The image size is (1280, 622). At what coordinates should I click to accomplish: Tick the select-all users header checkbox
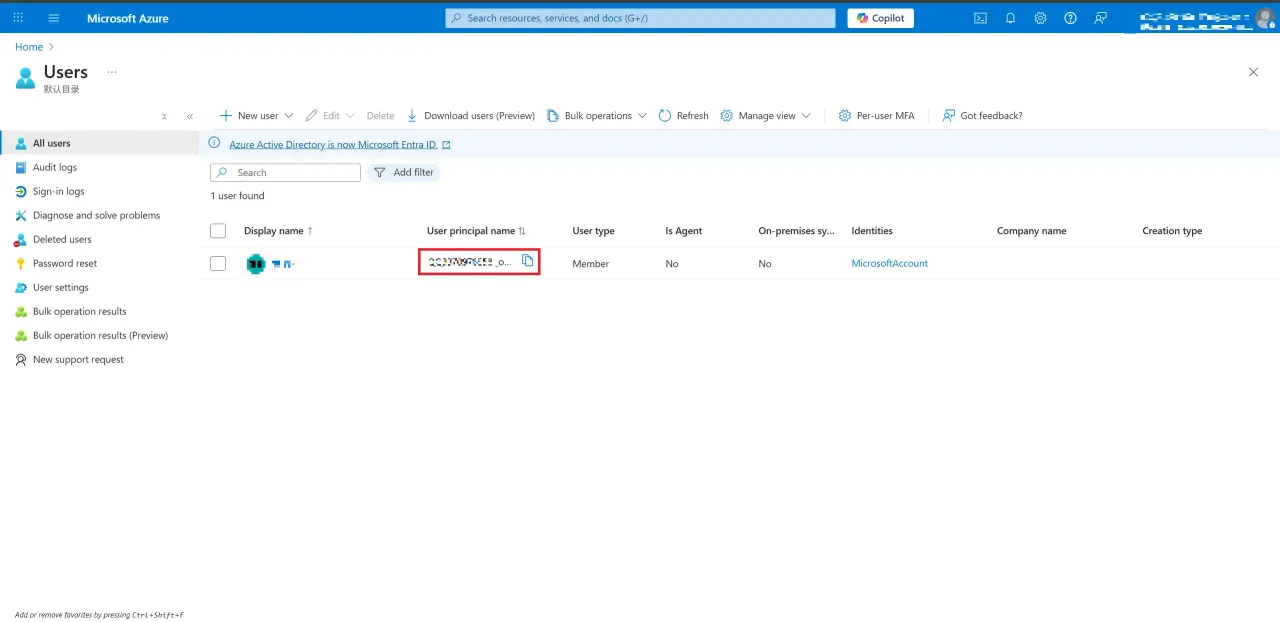(x=218, y=231)
